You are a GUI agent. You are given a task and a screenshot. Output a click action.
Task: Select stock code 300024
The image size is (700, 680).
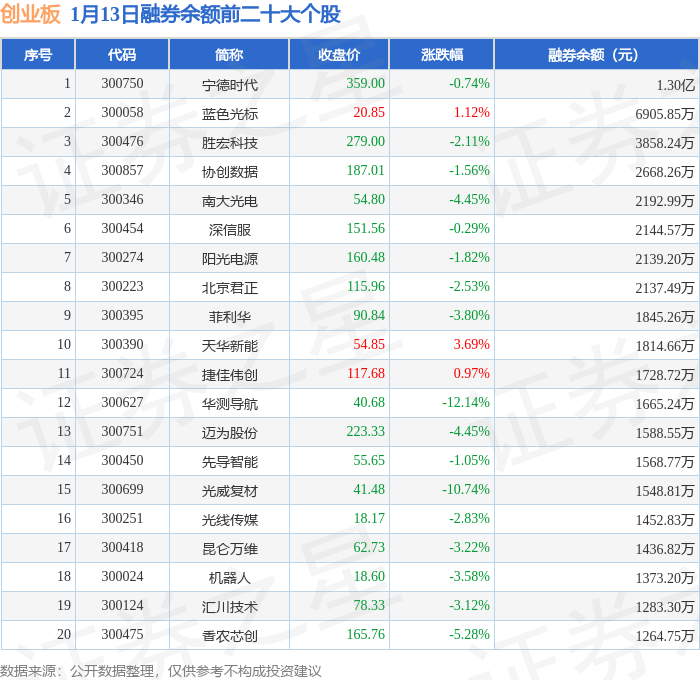[122, 577]
